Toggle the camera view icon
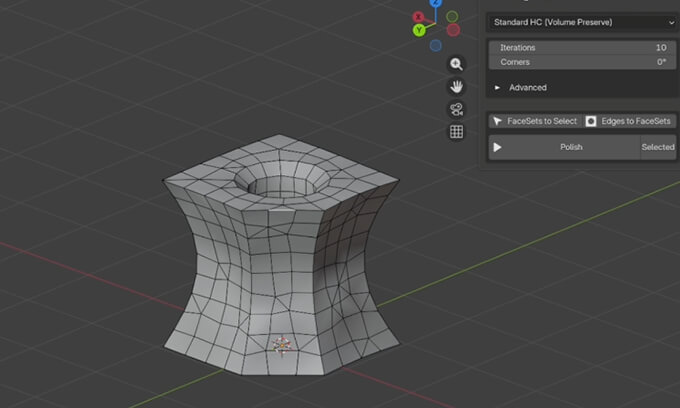 coord(456,110)
